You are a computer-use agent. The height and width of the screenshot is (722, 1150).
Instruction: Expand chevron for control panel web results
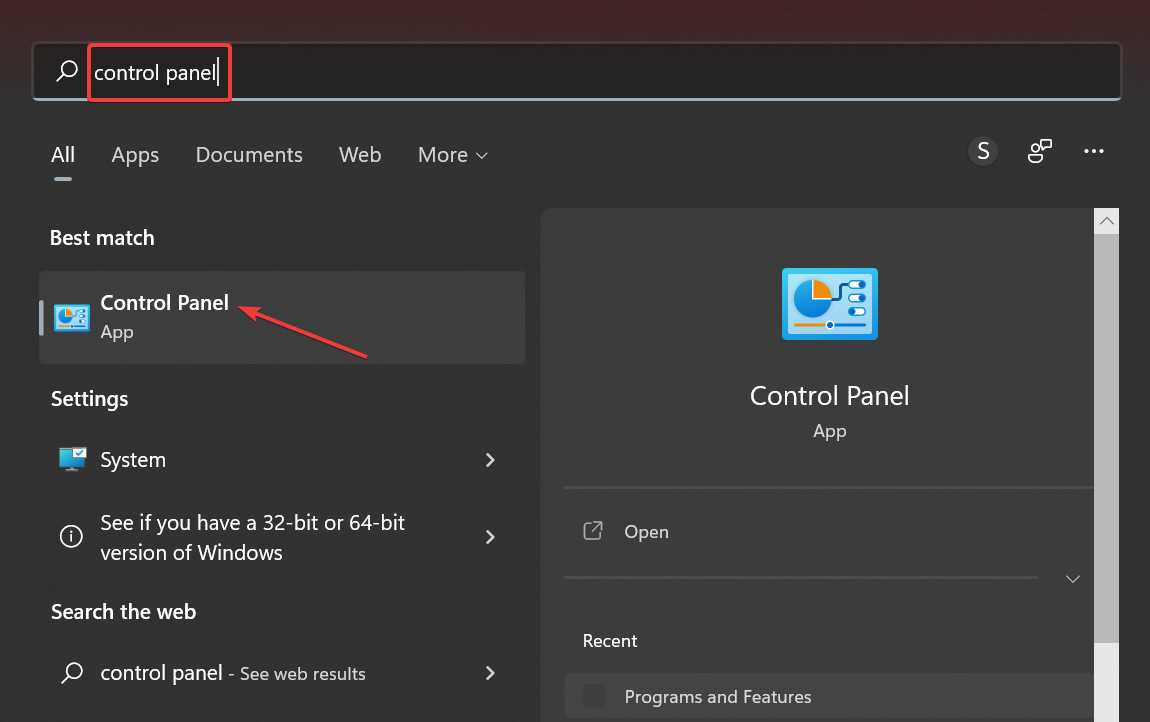point(490,673)
